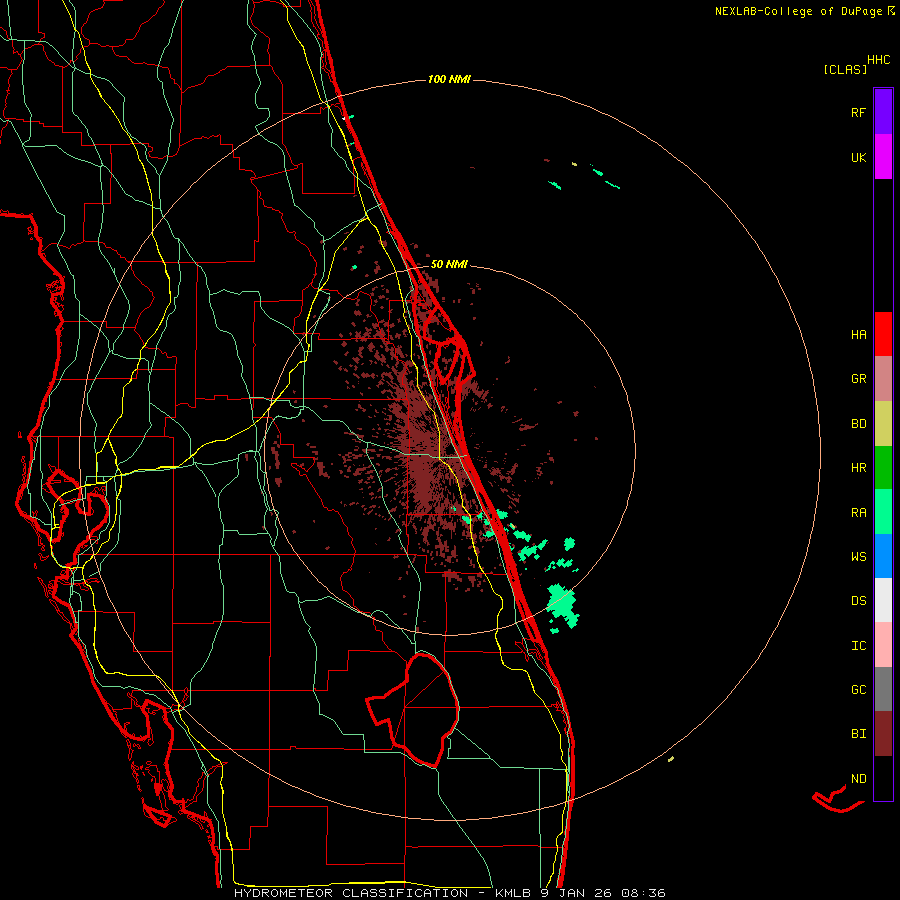Pick the HR green legend swatch

coord(883,468)
